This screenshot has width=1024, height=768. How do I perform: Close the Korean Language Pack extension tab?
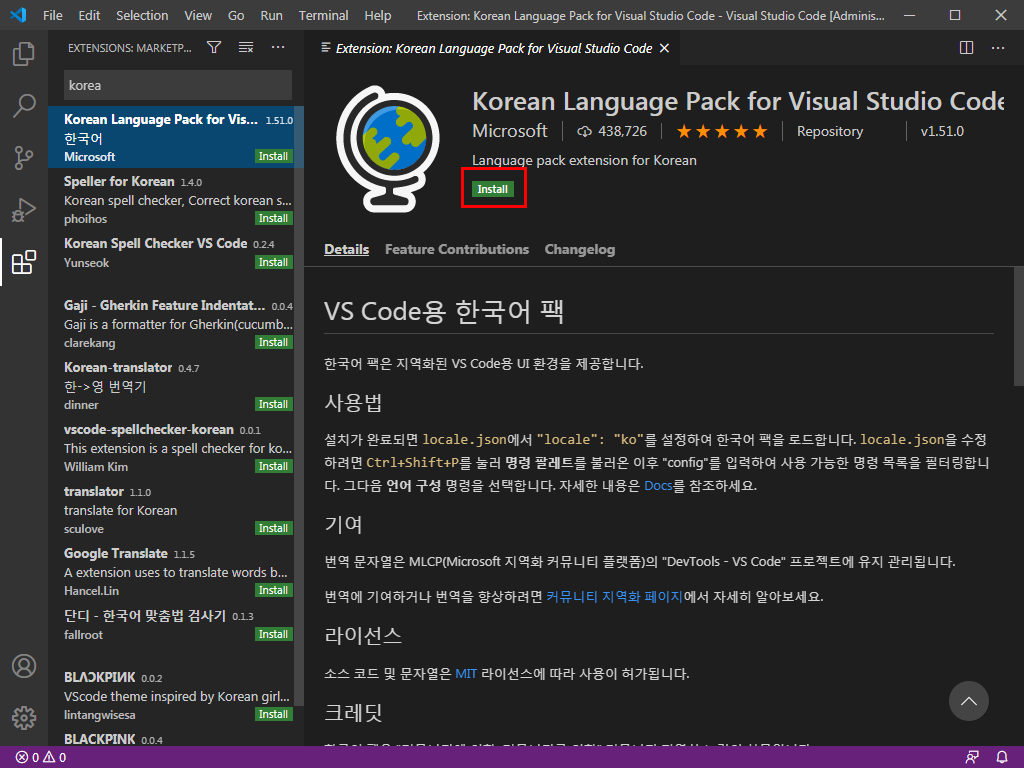pyautogui.click(x=664, y=48)
